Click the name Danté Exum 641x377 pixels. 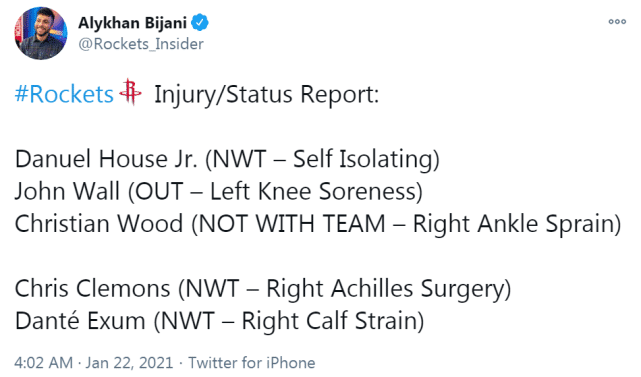80,320
